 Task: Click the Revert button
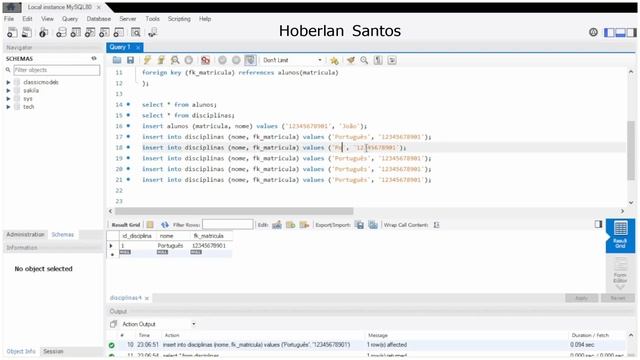point(618,298)
